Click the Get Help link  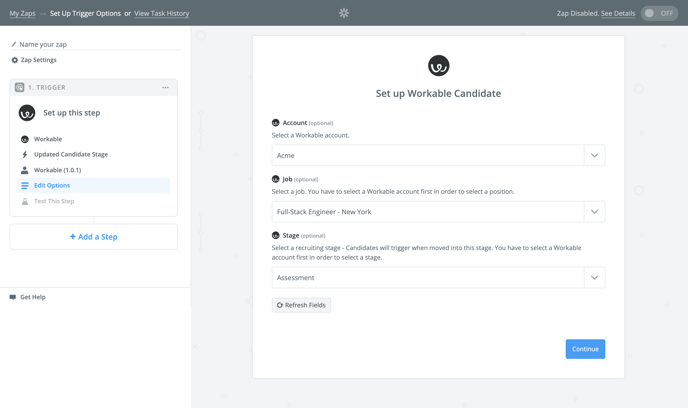(x=32, y=297)
